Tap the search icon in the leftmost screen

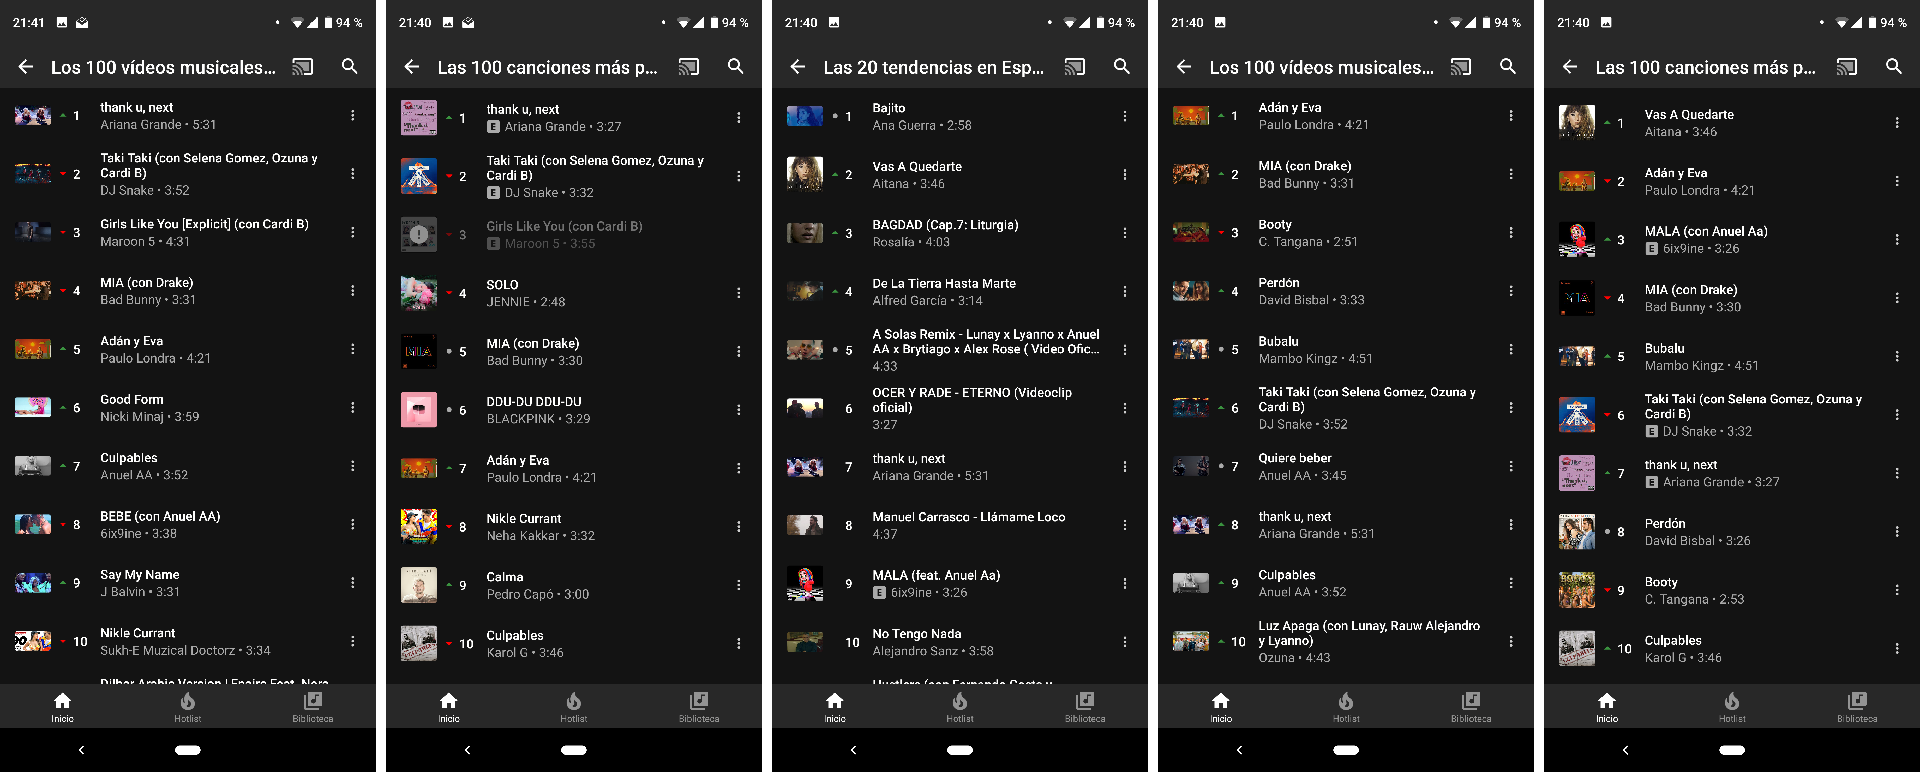tap(349, 66)
